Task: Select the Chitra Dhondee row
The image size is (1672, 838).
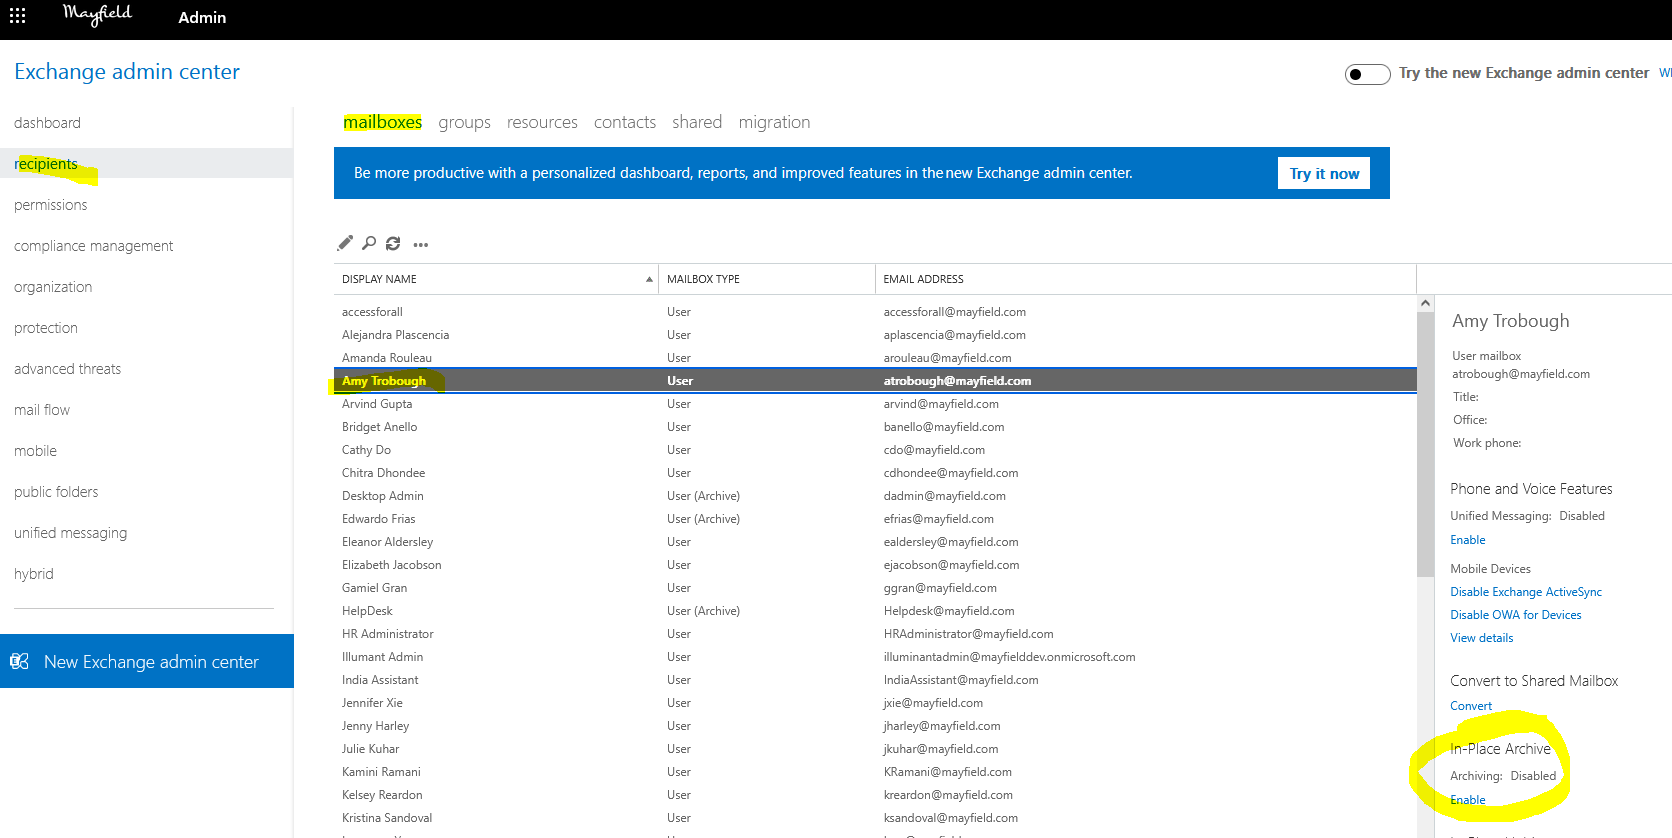Action: (875, 473)
